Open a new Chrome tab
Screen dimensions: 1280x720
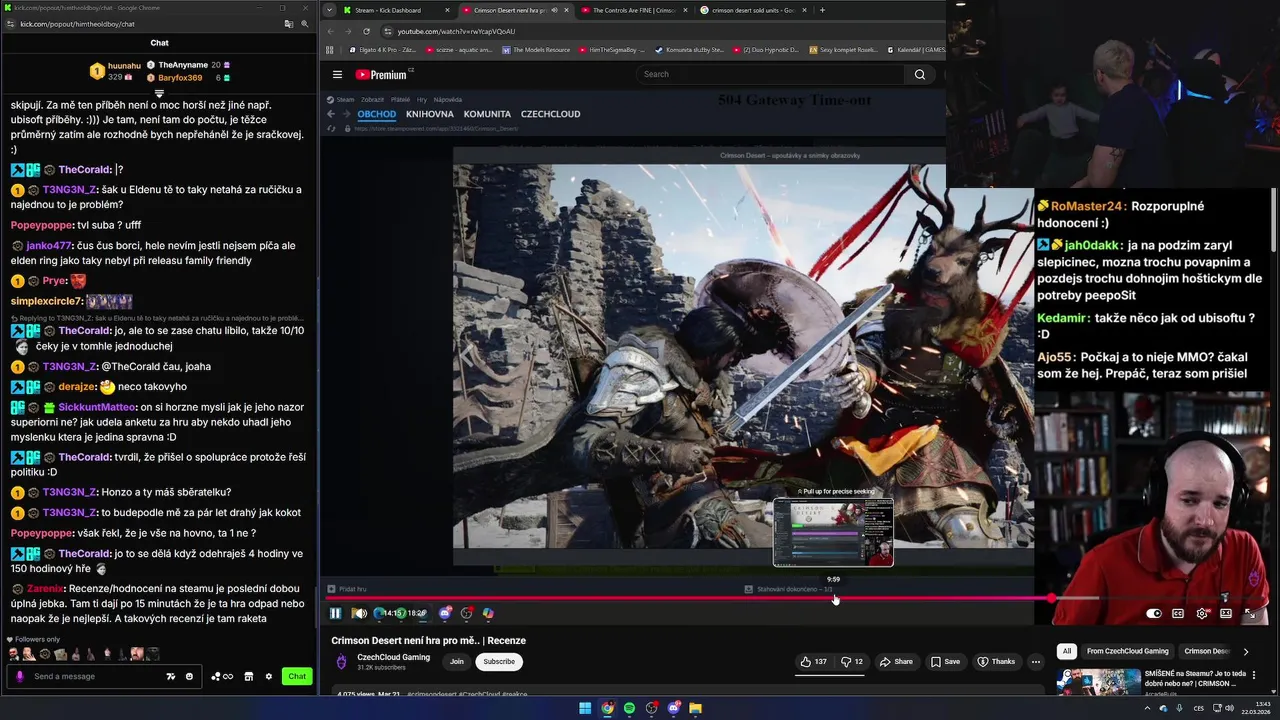pos(822,10)
